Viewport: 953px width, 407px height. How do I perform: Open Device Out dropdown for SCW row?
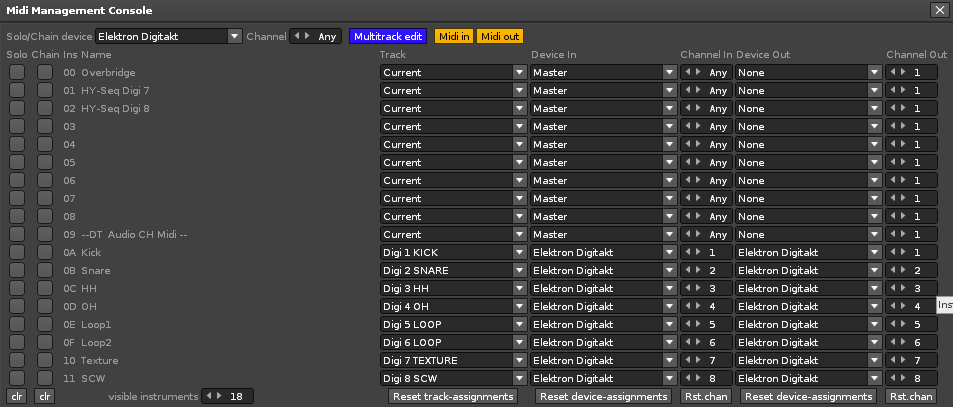[x=808, y=378]
